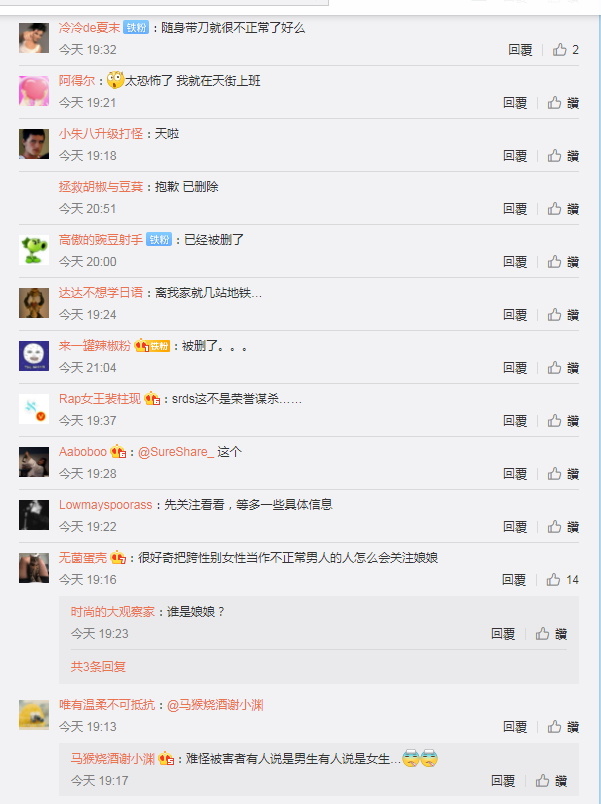
Task: Reply to 拯救胡椒与豆荚's comment
Action: coord(515,209)
